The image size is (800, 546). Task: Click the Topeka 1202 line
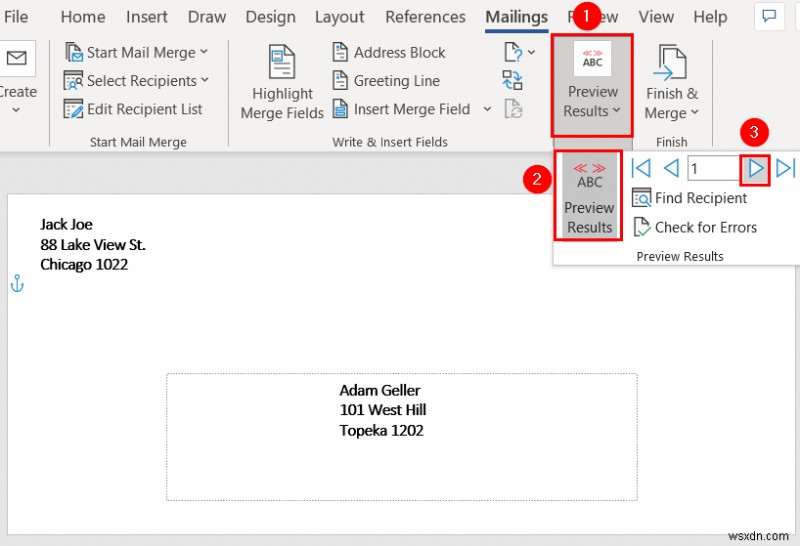381,430
